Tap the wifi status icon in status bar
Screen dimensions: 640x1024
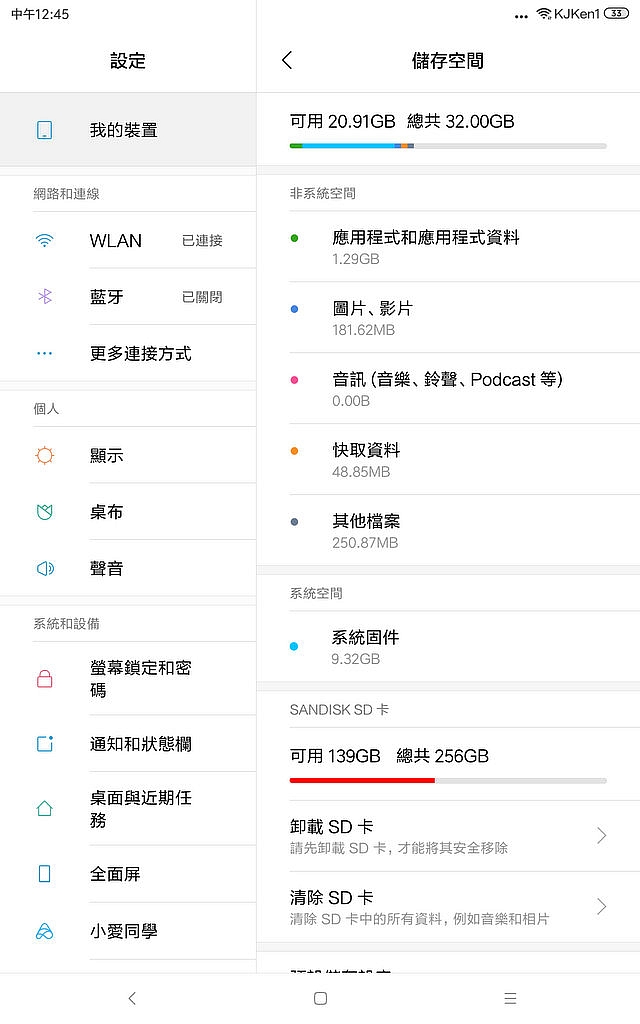[543, 14]
